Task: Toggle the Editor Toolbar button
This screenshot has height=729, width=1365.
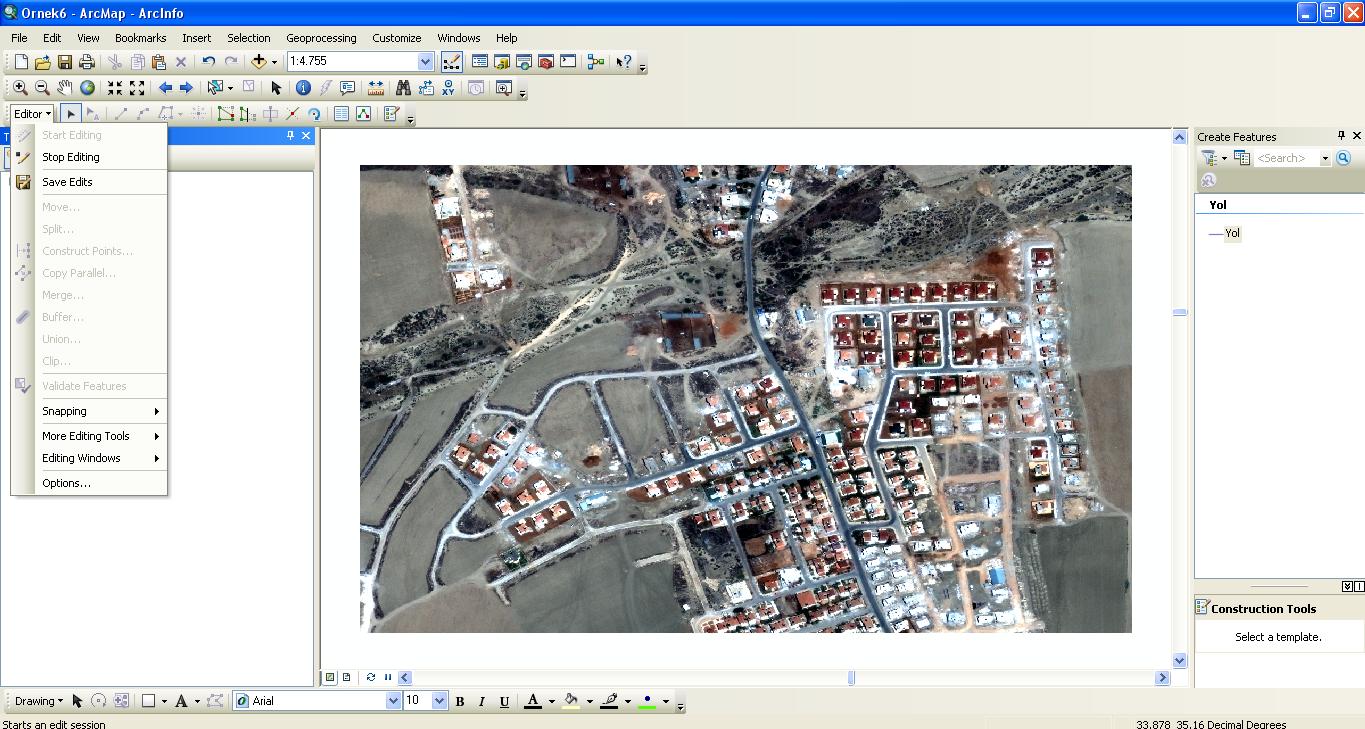Action: (x=451, y=62)
